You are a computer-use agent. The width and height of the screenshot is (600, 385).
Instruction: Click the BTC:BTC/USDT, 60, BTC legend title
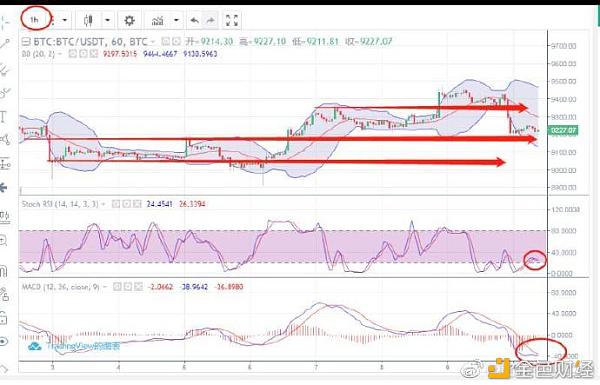[90, 41]
